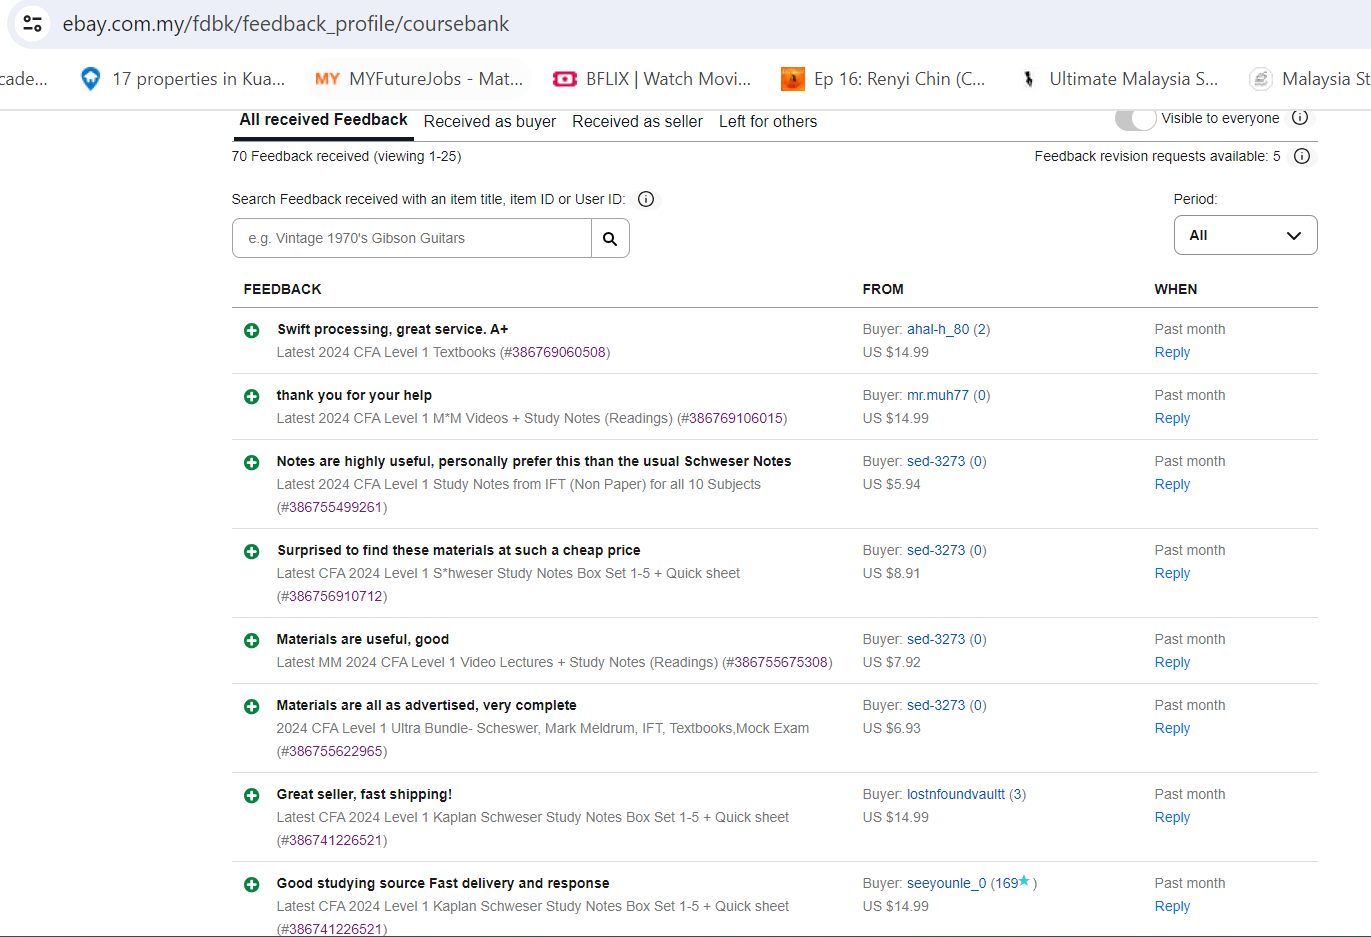The width and height of the screenshot is (1371, 937).
Task: Open buyer profile ahal-h_80
Action: (938, 329)
